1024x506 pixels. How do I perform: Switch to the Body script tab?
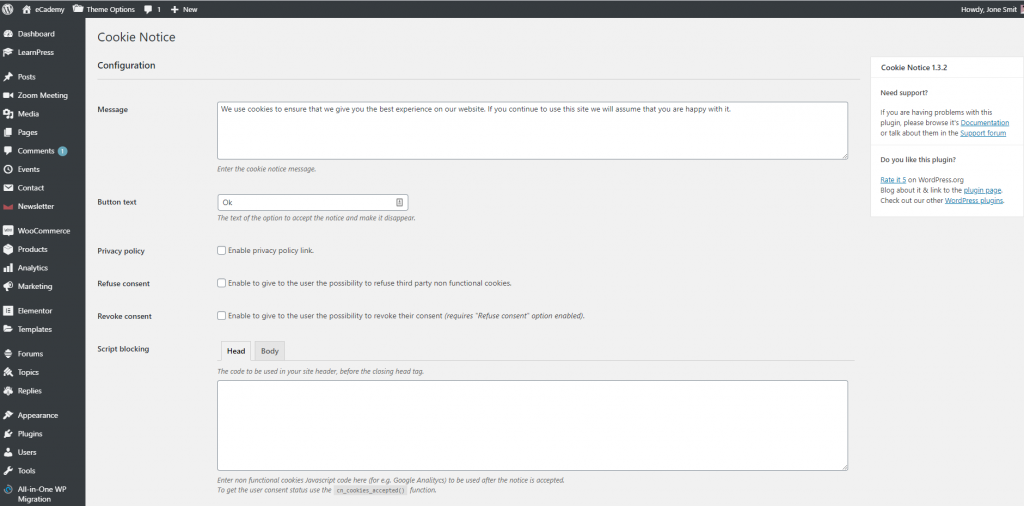[x=269, y=351]
